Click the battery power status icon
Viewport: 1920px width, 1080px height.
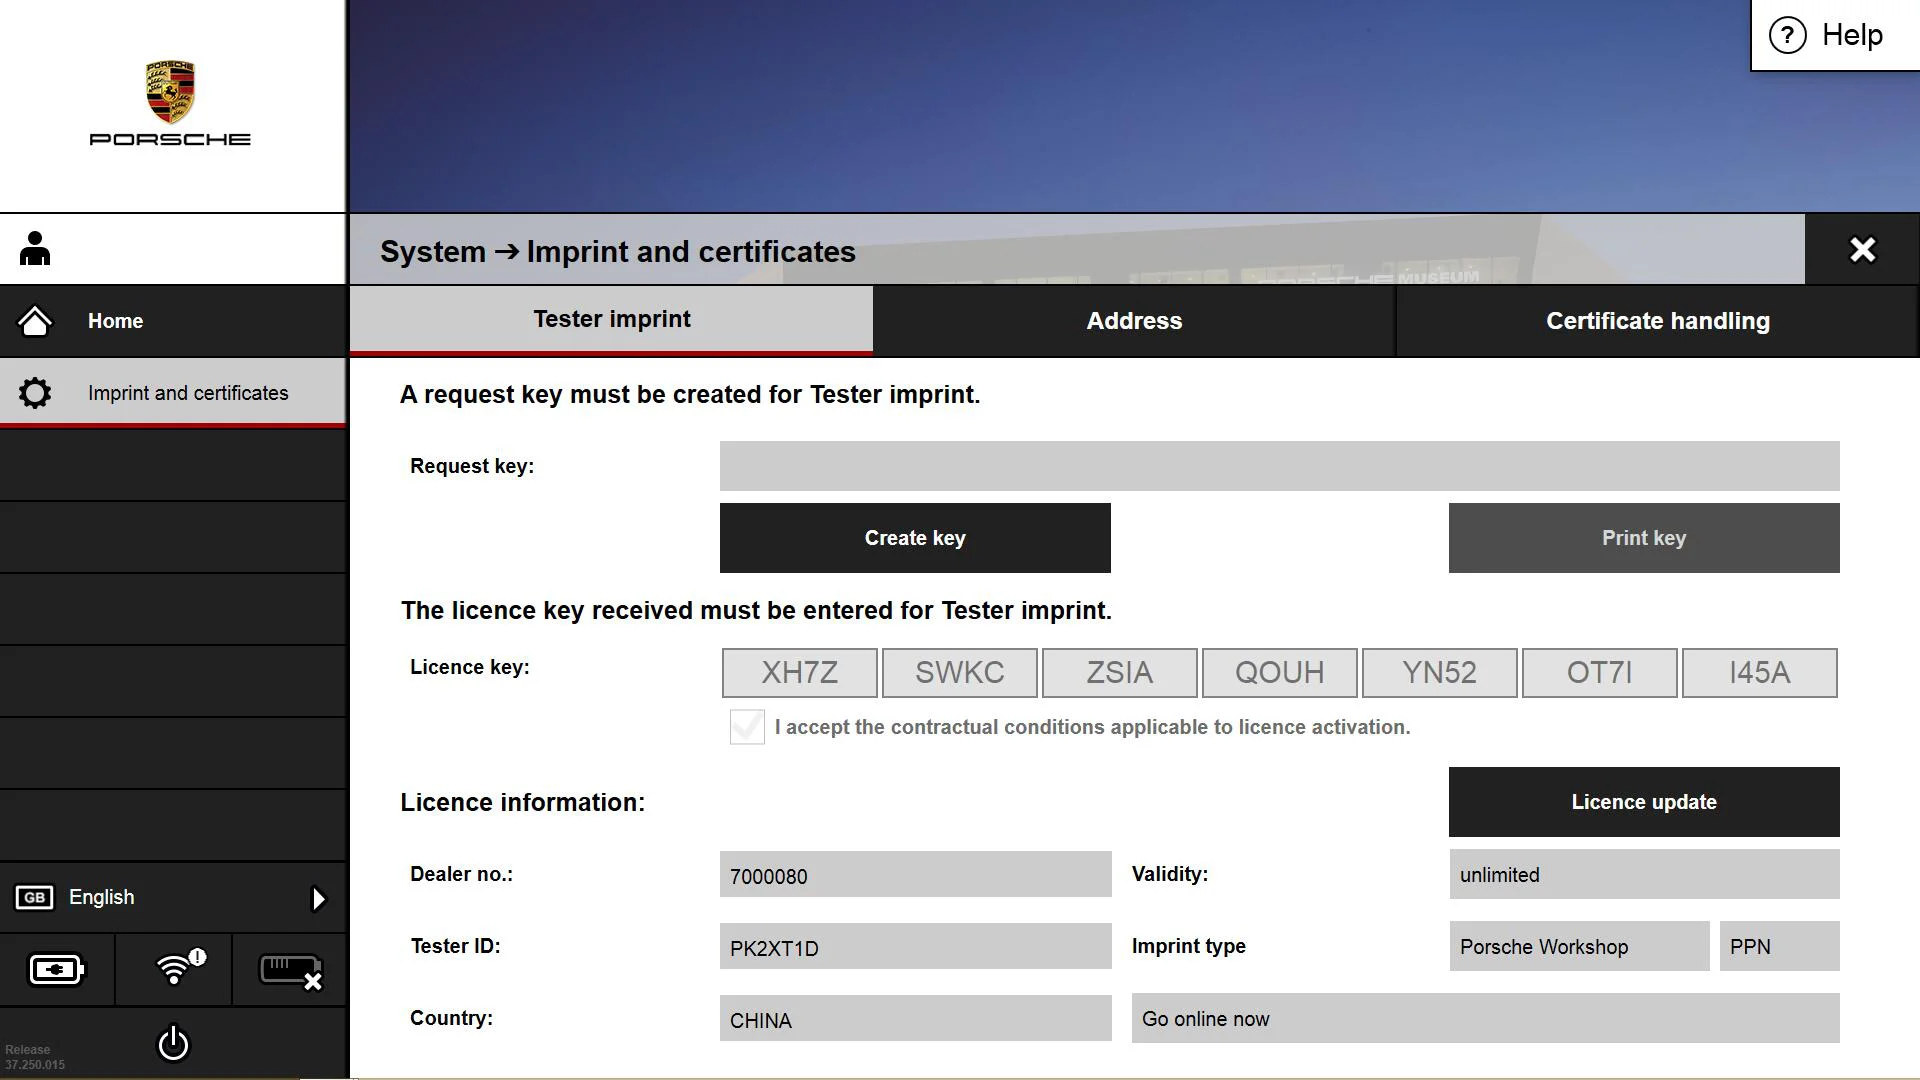point(57,969)
